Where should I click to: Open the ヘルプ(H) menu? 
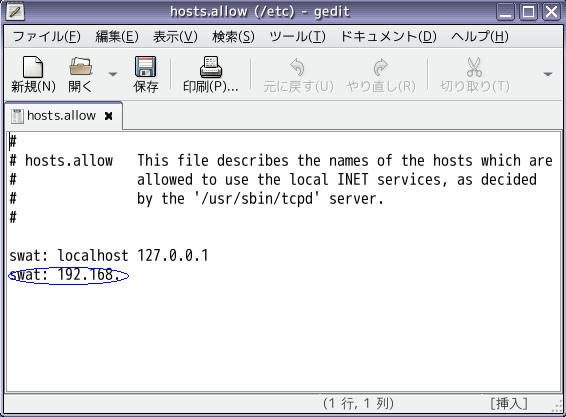(x=480, y=36)
